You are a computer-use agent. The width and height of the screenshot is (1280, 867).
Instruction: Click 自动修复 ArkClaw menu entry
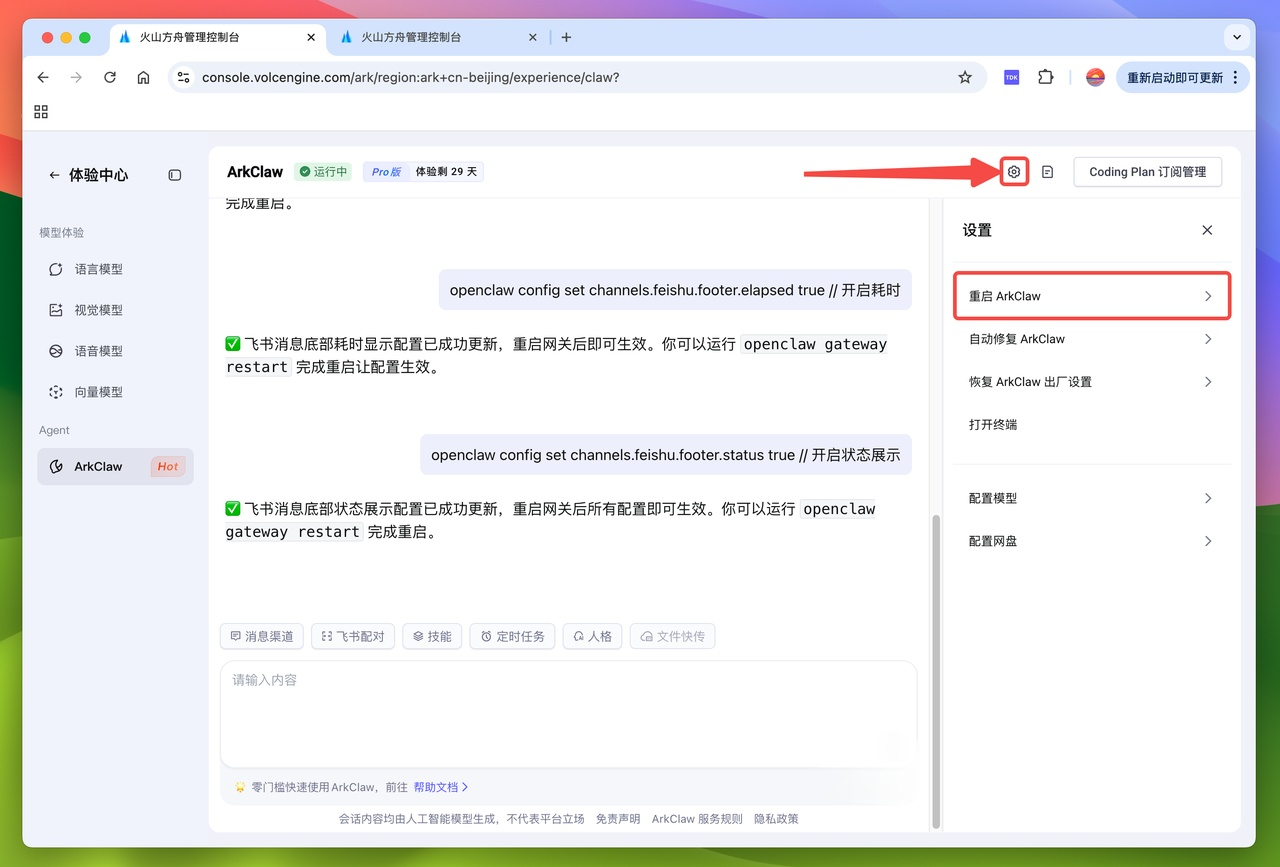coord(1091,338)
